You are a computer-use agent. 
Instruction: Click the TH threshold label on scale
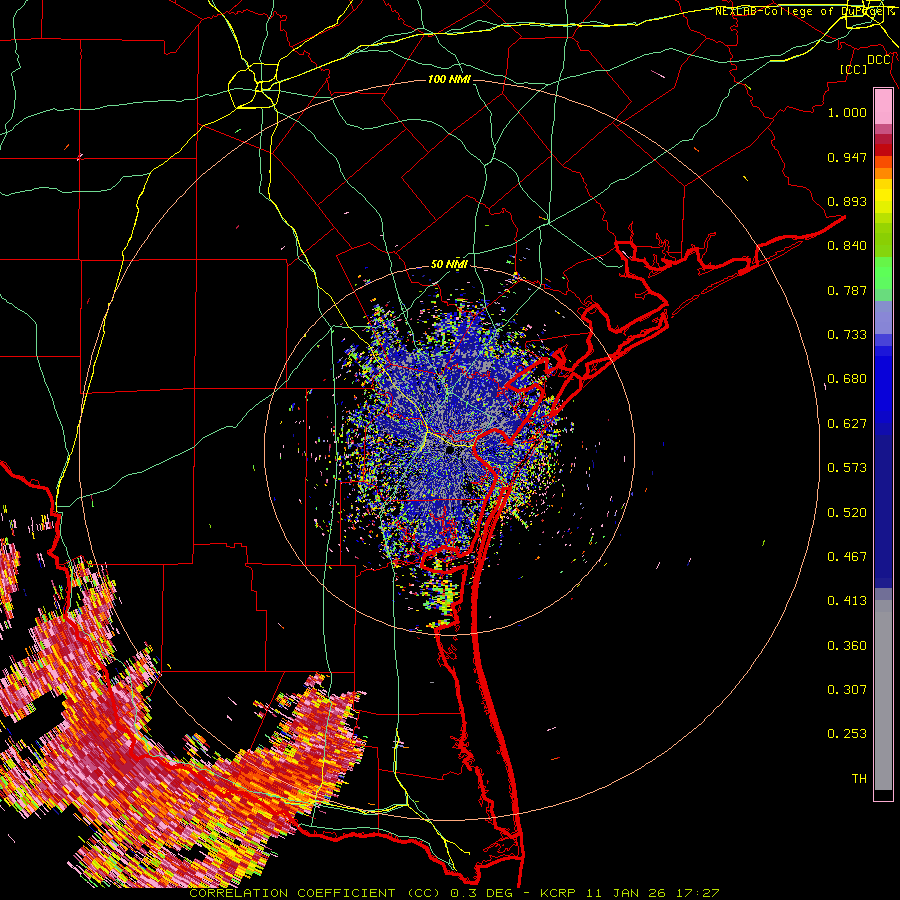(x=859, y=779)
